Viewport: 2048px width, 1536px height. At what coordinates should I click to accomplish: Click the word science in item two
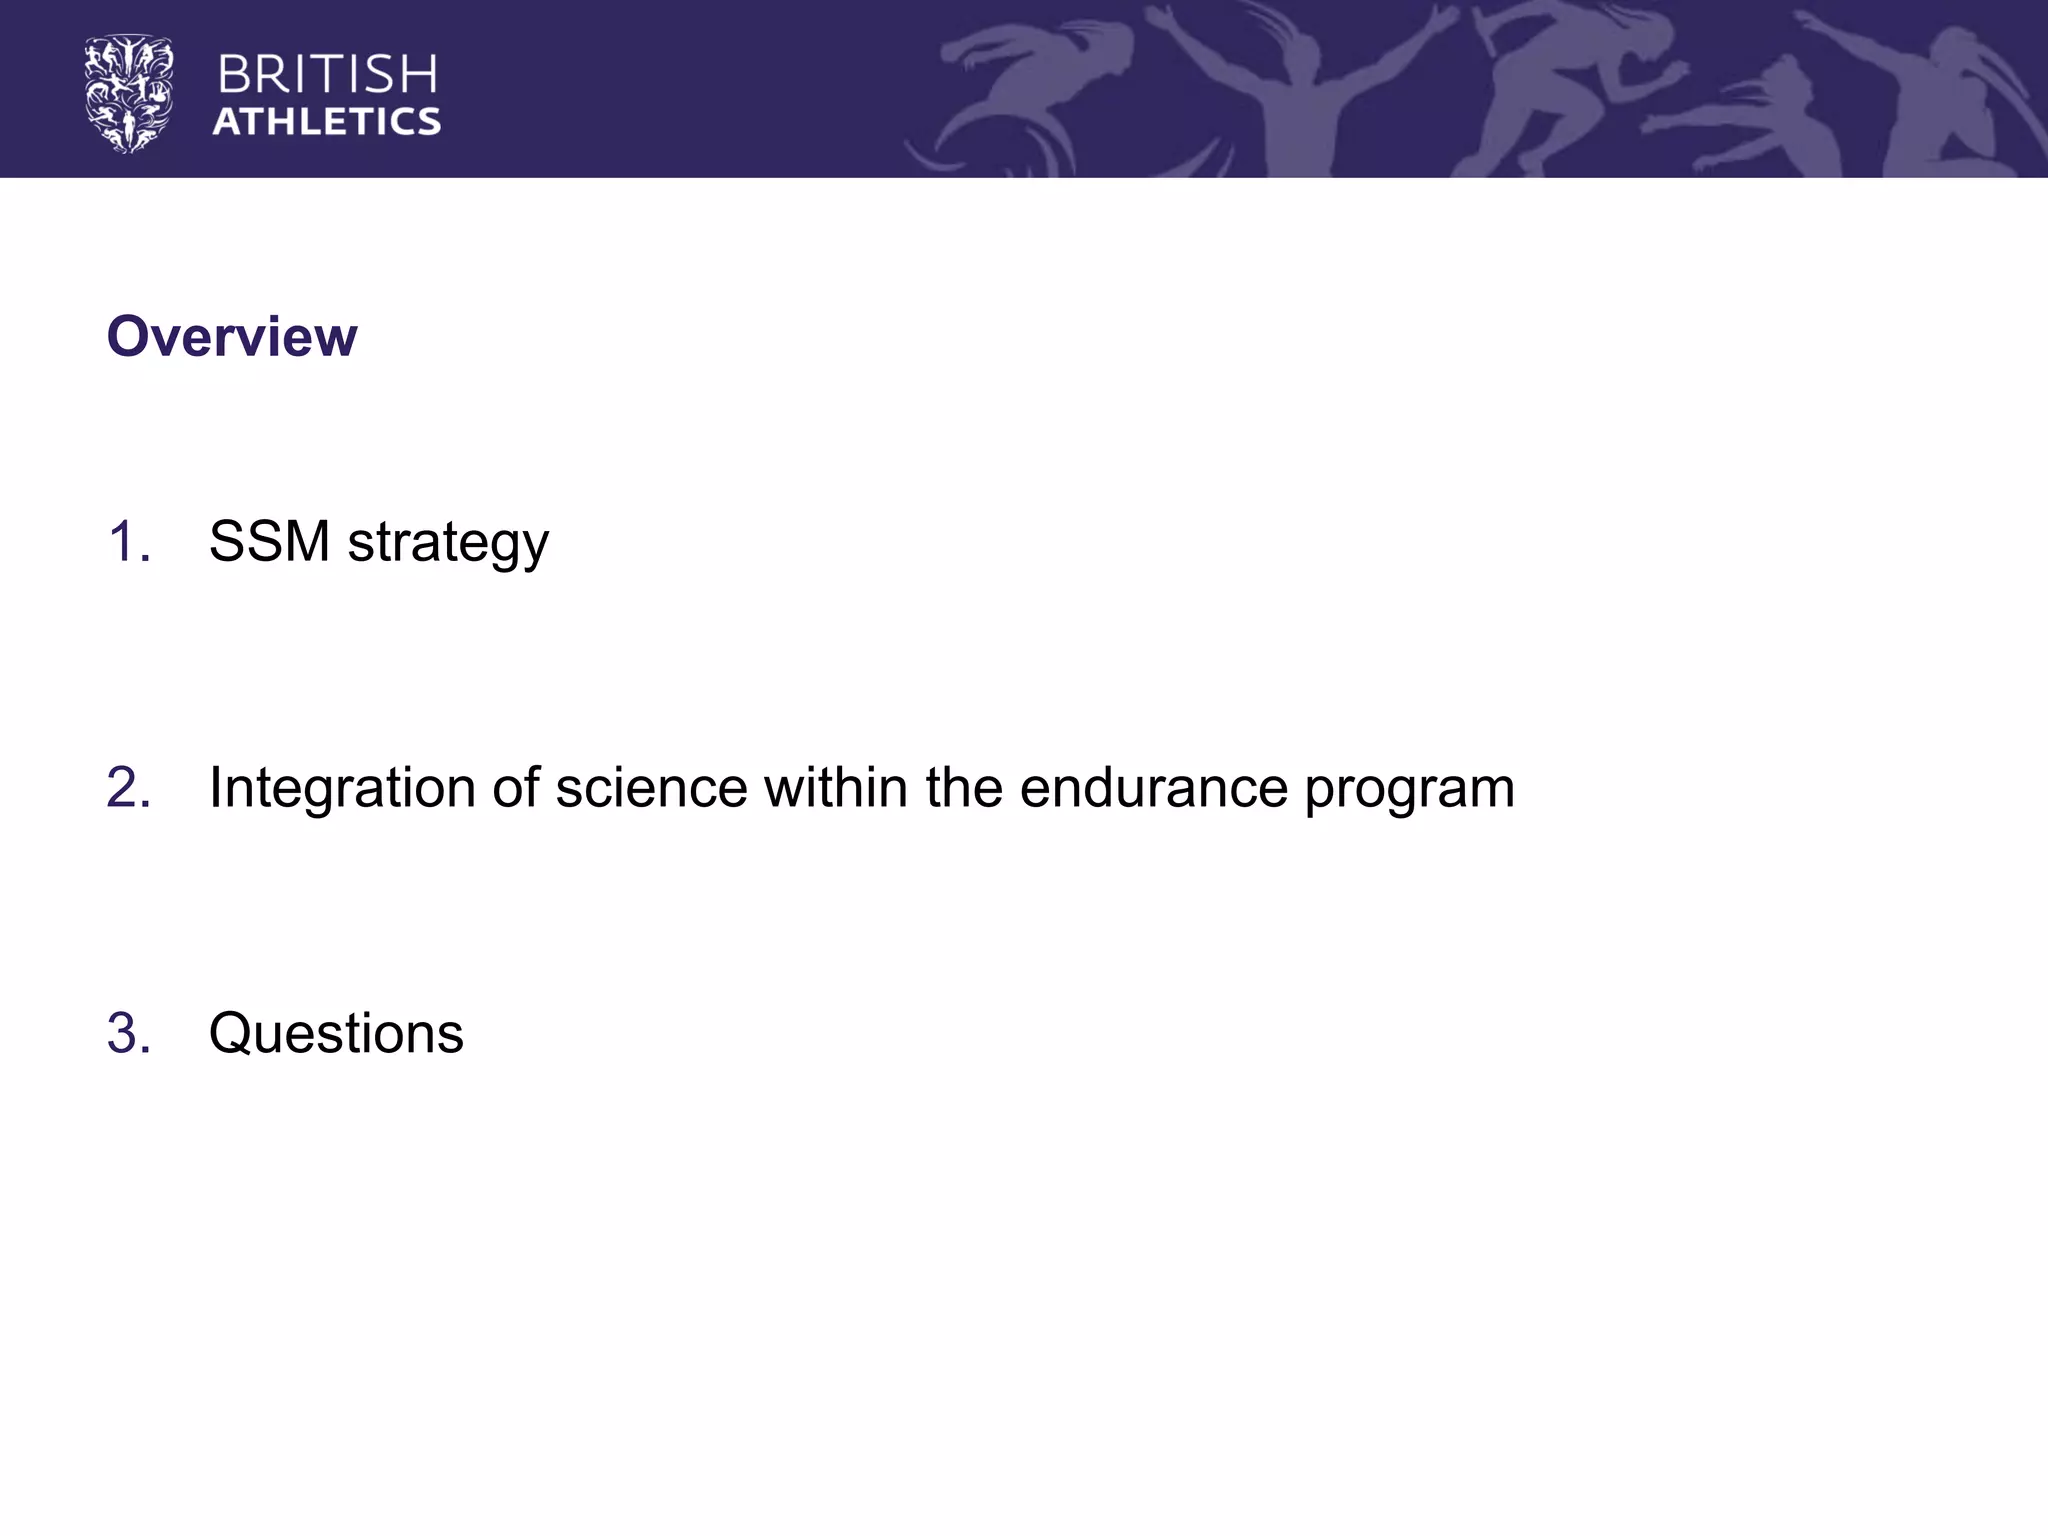(651, 788)
